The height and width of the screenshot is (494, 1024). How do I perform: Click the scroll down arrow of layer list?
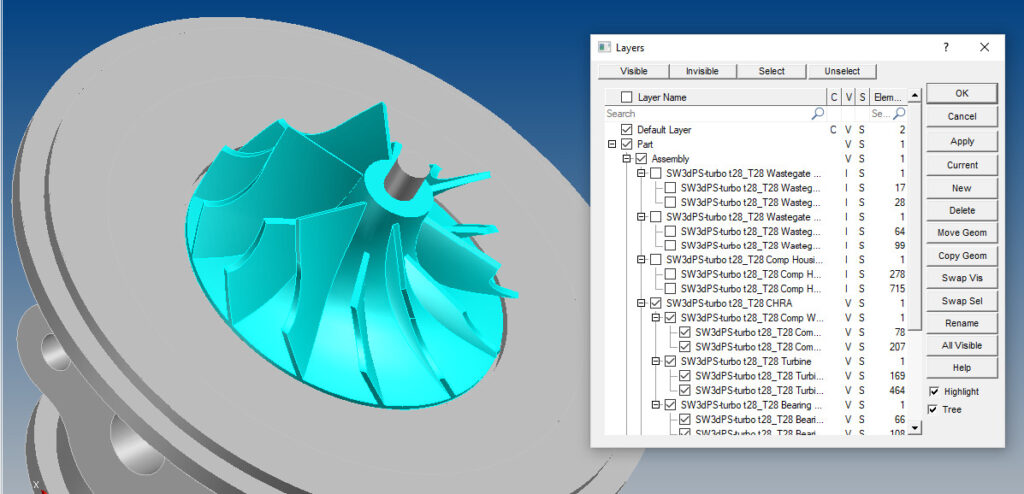915,426
